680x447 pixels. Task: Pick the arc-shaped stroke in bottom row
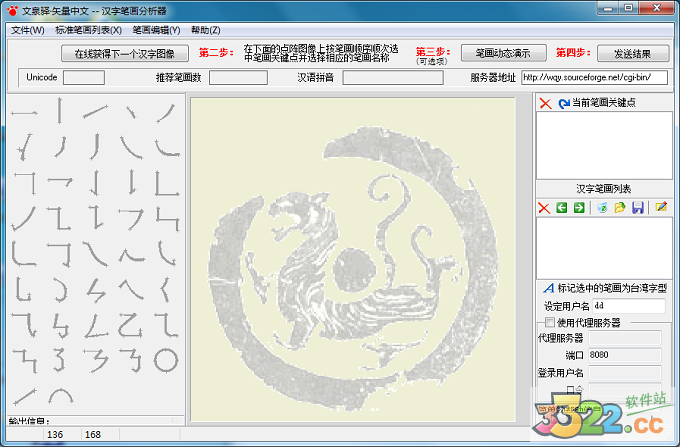click(61, 396)
